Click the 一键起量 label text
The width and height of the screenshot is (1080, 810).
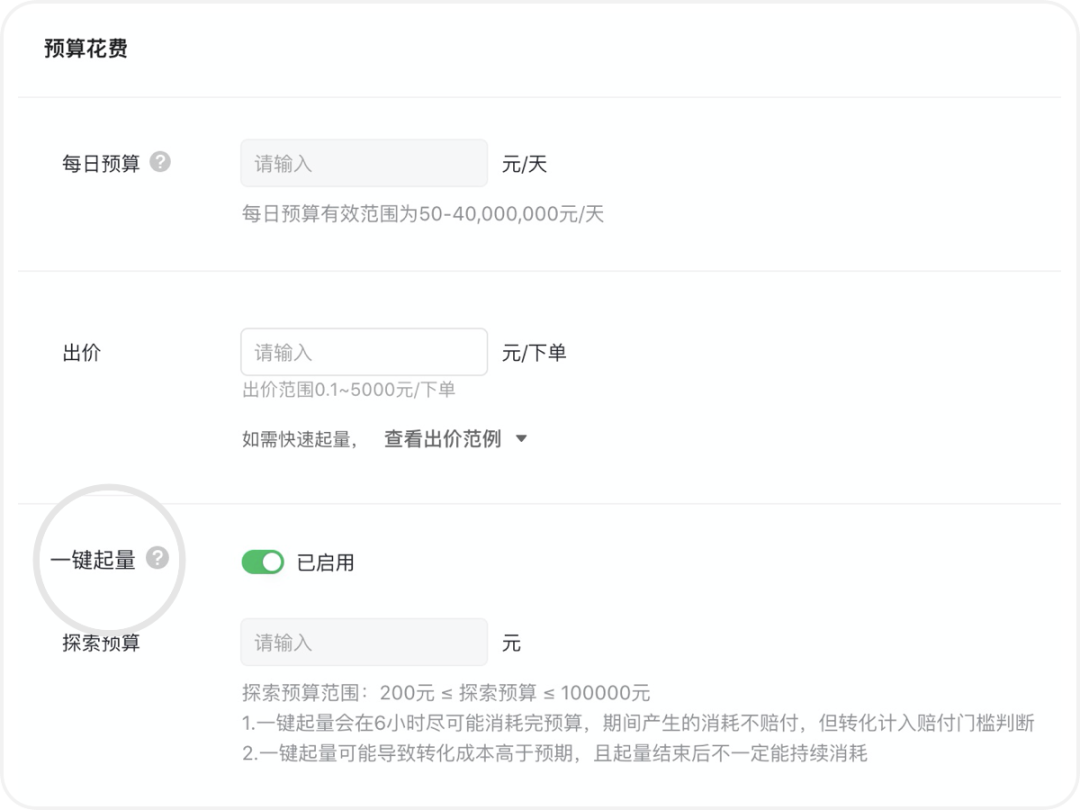point(93,559)
